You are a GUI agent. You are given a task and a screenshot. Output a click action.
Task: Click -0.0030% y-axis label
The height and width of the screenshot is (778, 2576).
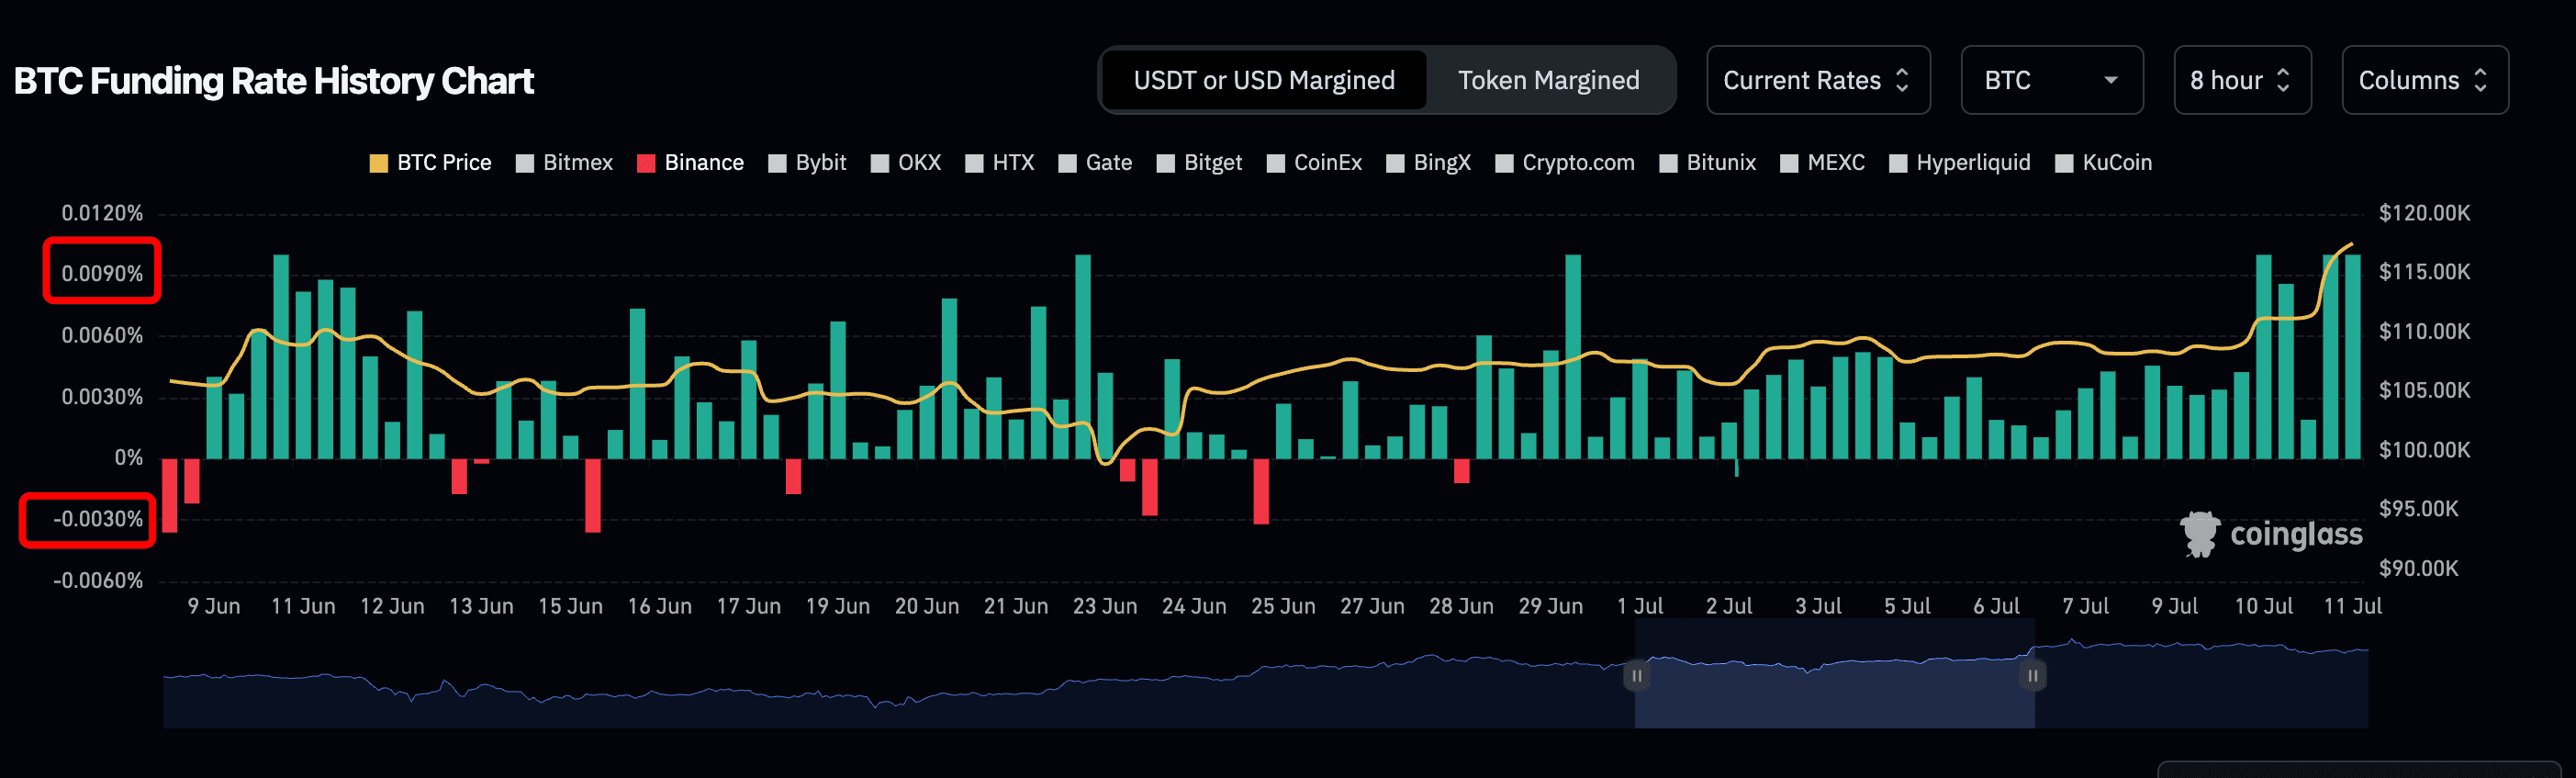(x=98, y=519)
